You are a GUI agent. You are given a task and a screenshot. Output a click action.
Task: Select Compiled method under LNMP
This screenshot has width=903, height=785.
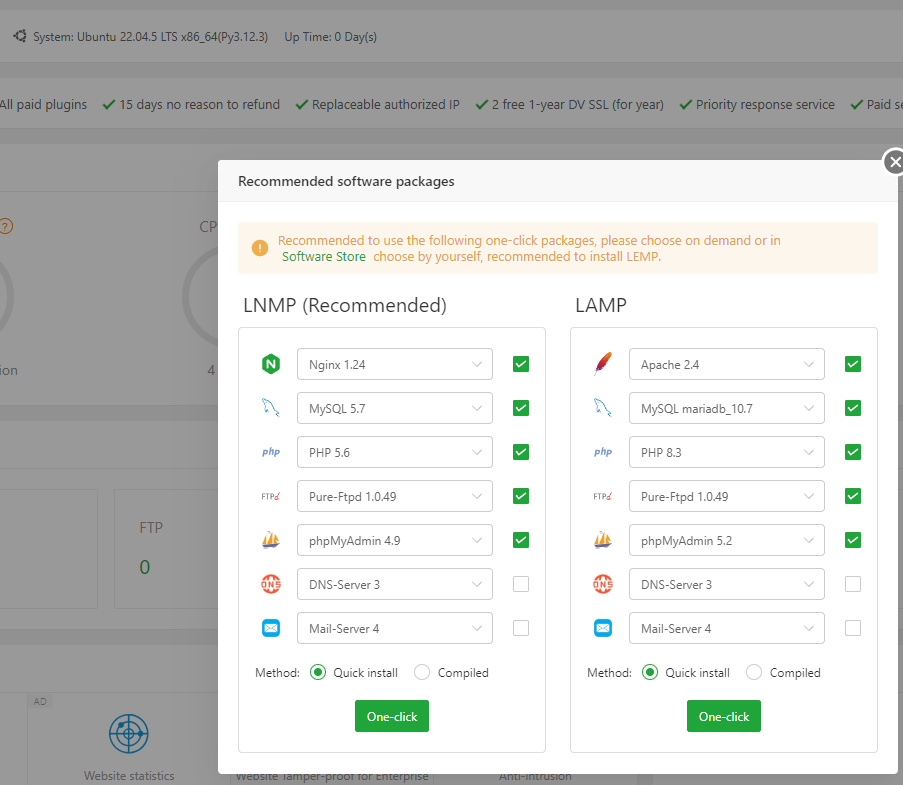tap(422, 673)
